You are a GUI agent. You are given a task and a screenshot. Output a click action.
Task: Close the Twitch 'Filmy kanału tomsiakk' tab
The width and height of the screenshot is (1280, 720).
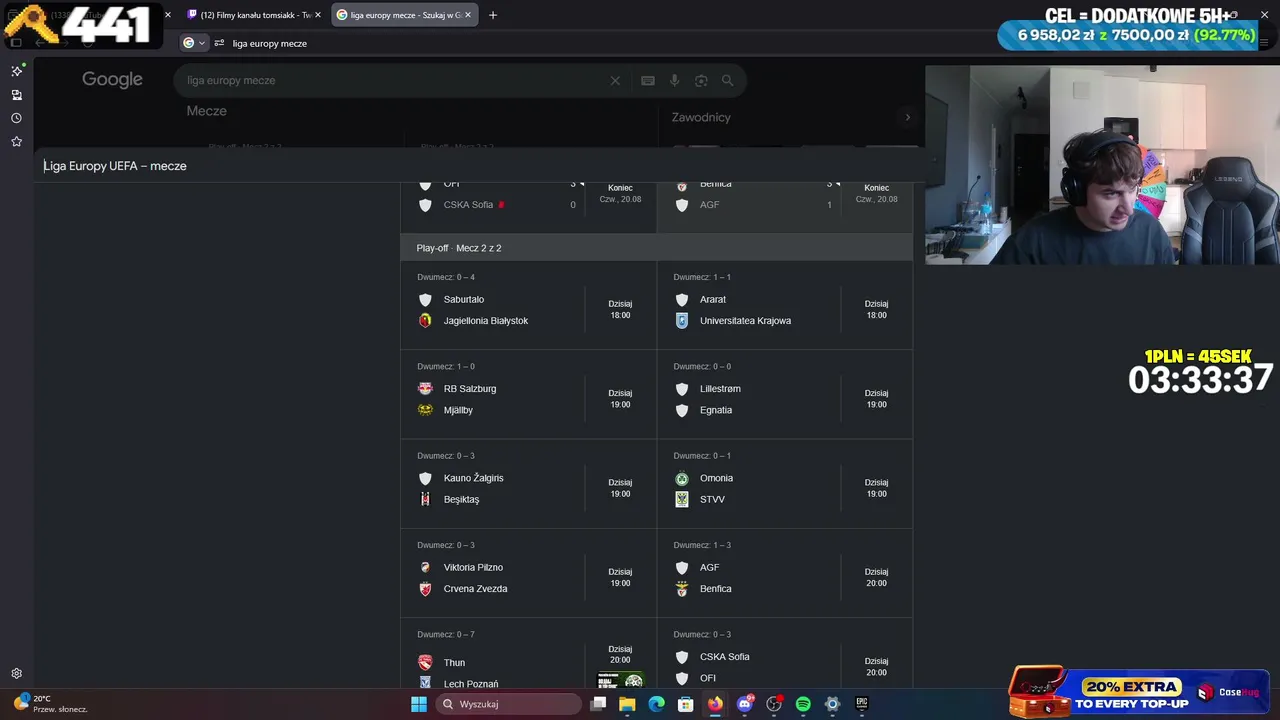(x=318, y=15)
